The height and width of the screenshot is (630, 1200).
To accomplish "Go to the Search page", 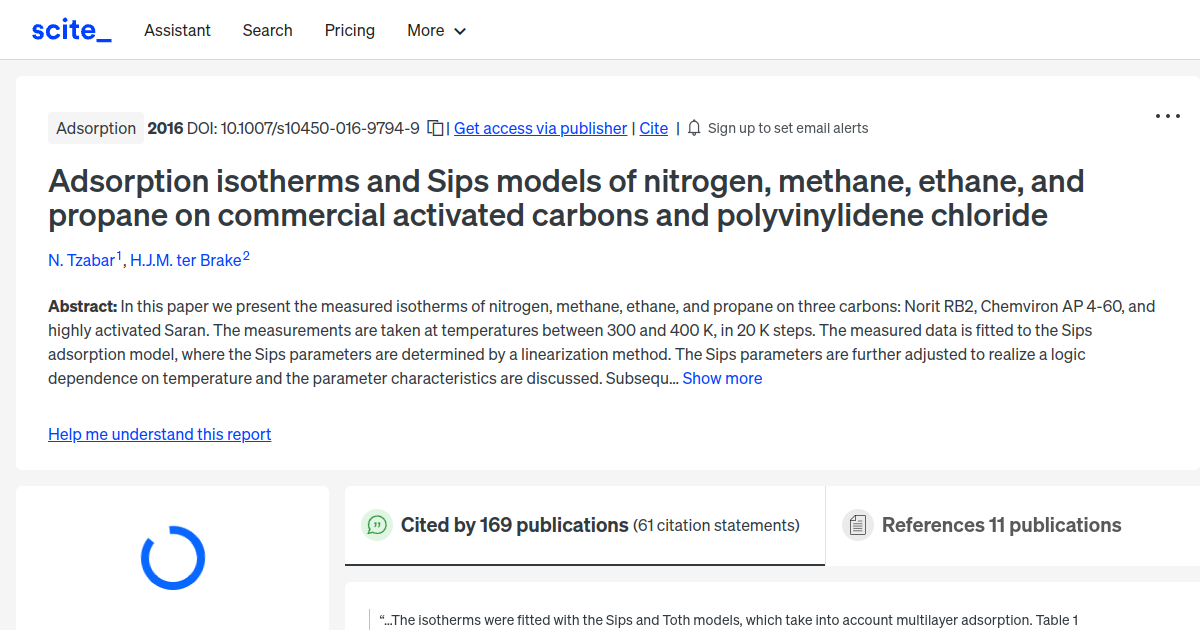I will pos(267,31).
